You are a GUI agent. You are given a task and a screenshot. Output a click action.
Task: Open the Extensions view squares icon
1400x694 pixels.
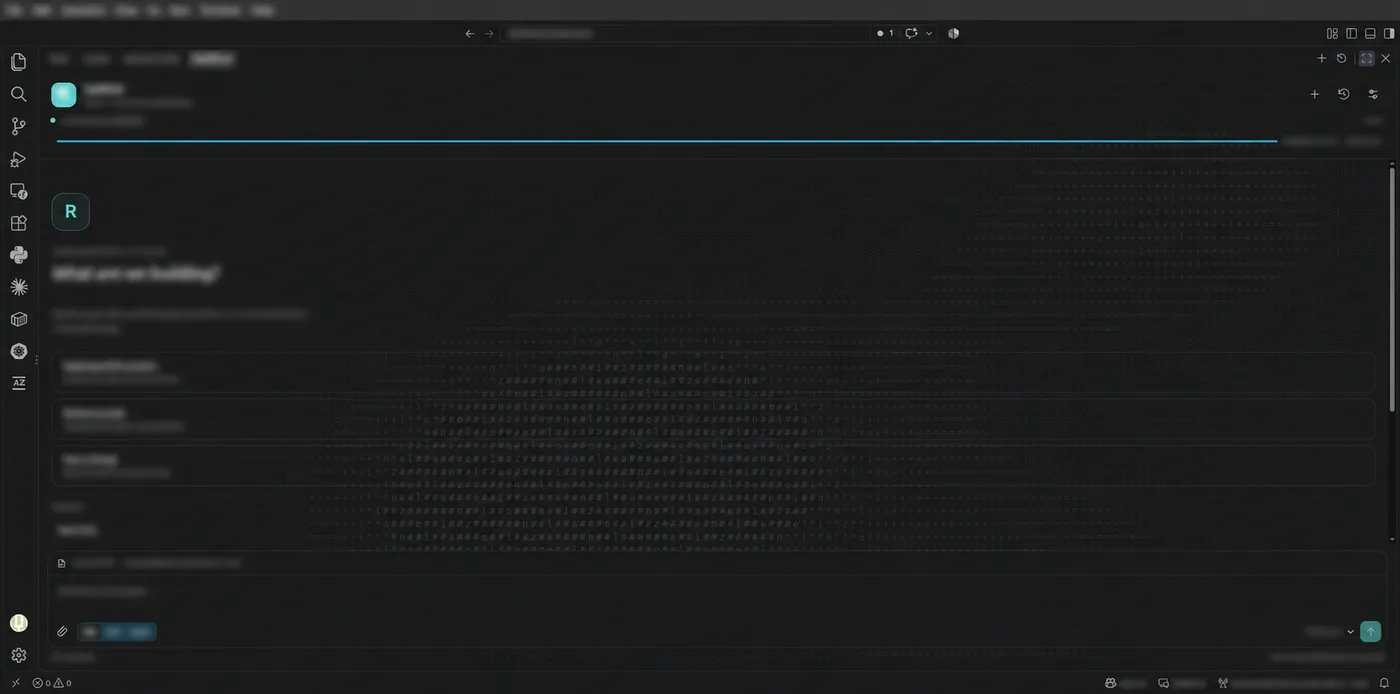pyautogui.click(x=18, y=223)
